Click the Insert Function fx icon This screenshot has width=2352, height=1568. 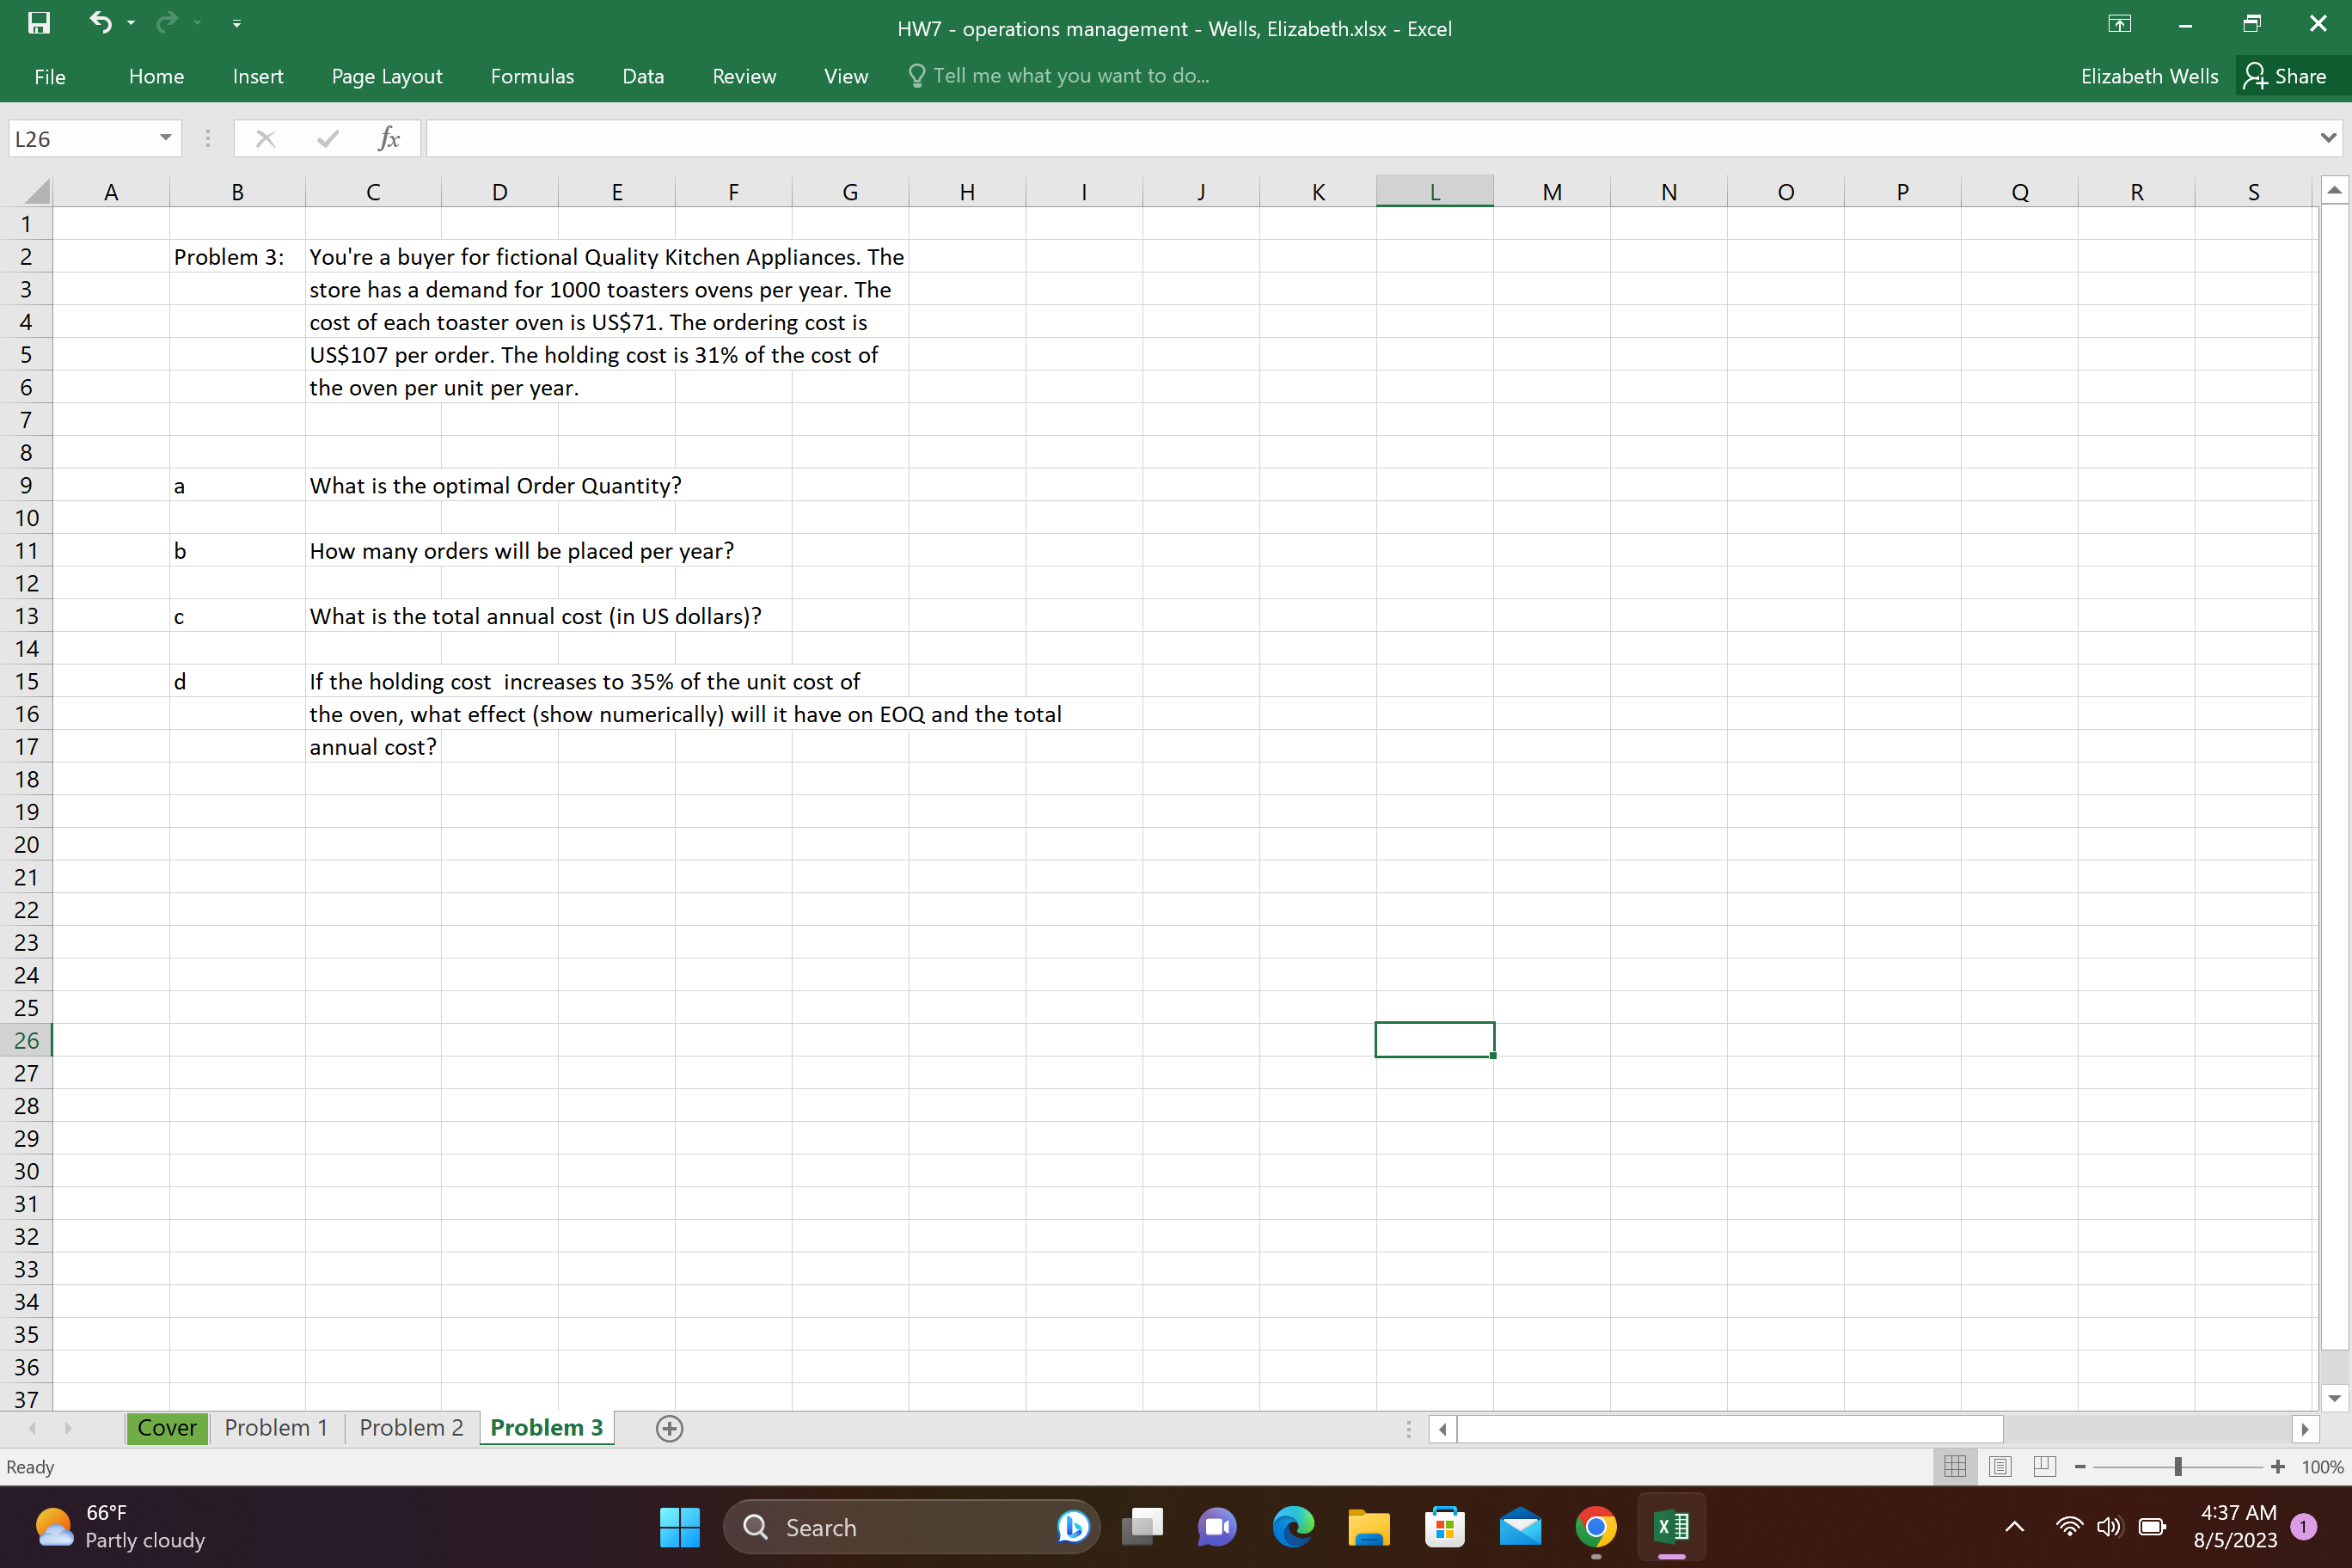tap(389, 139)
